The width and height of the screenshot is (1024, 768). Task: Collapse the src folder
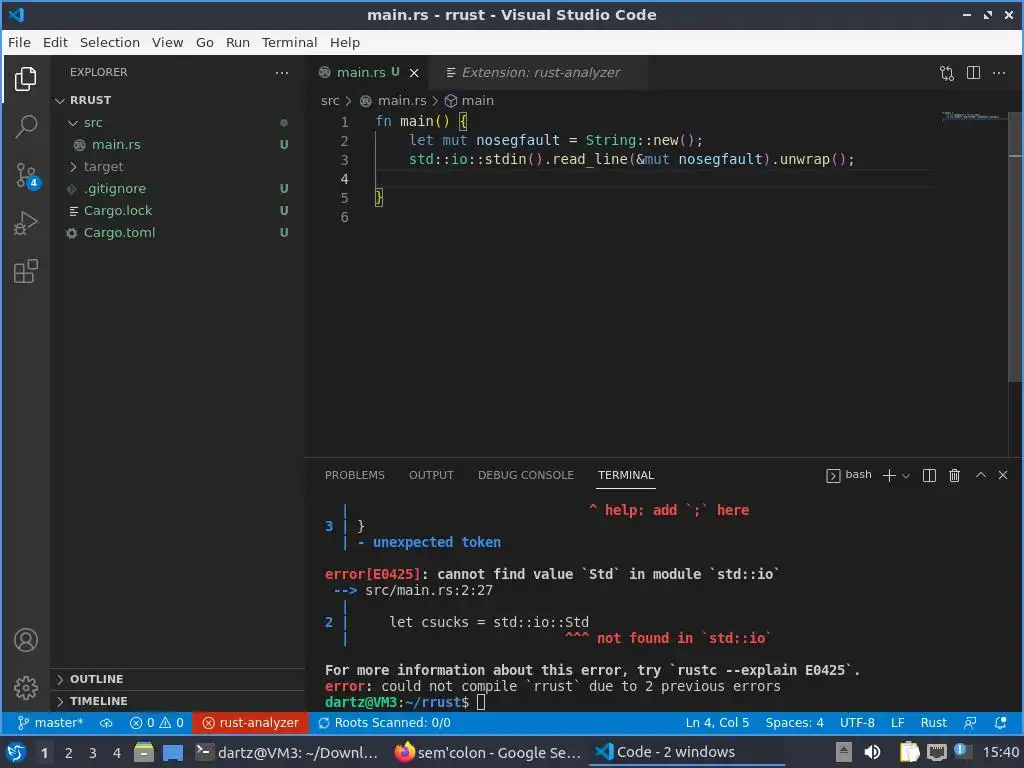[178, 123]
